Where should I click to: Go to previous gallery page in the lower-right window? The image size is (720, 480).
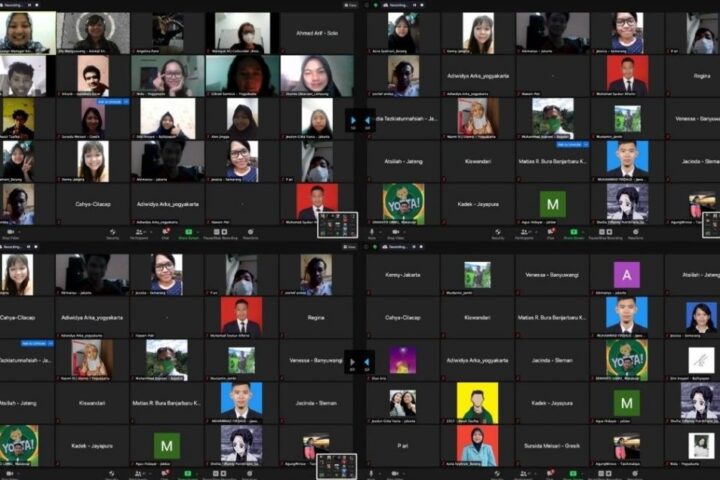366,362
